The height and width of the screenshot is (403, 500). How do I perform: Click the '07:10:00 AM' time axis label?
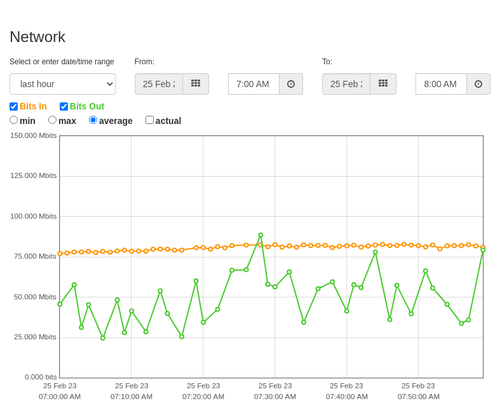(x=131, y=397)
